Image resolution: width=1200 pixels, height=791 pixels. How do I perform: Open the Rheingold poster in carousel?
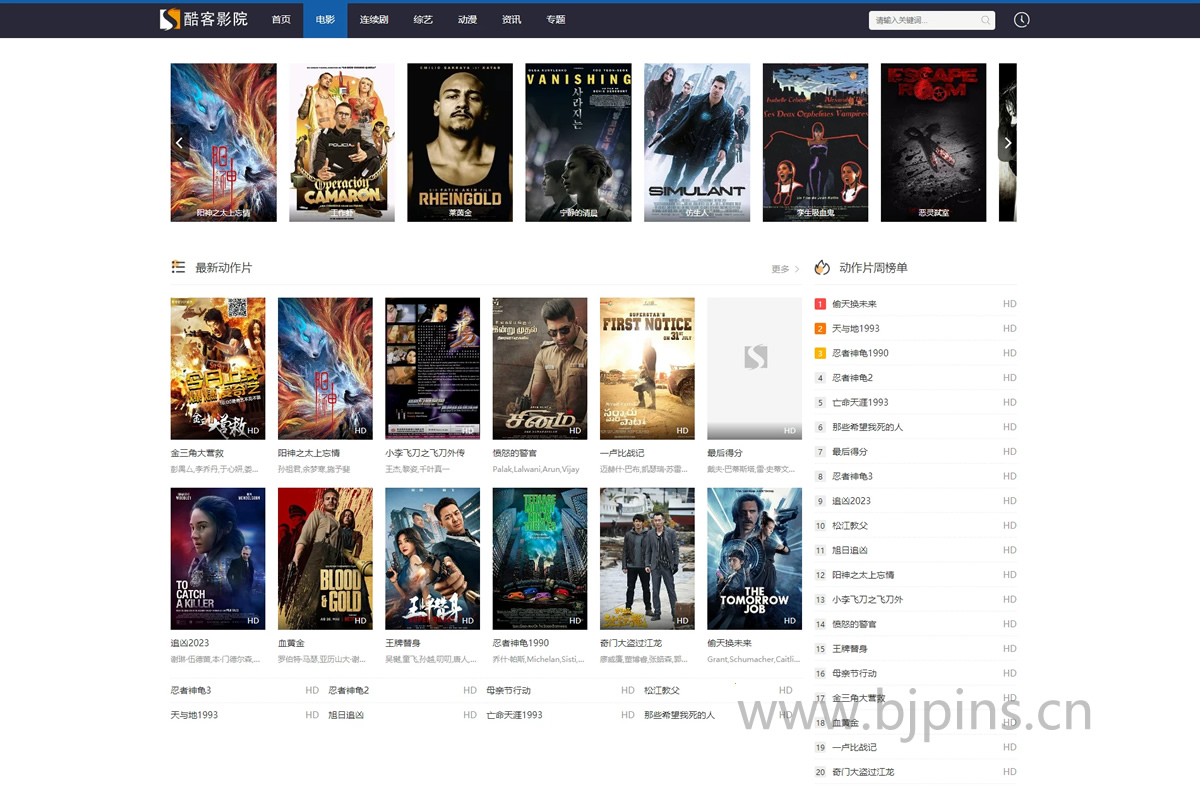pos(460,142)
